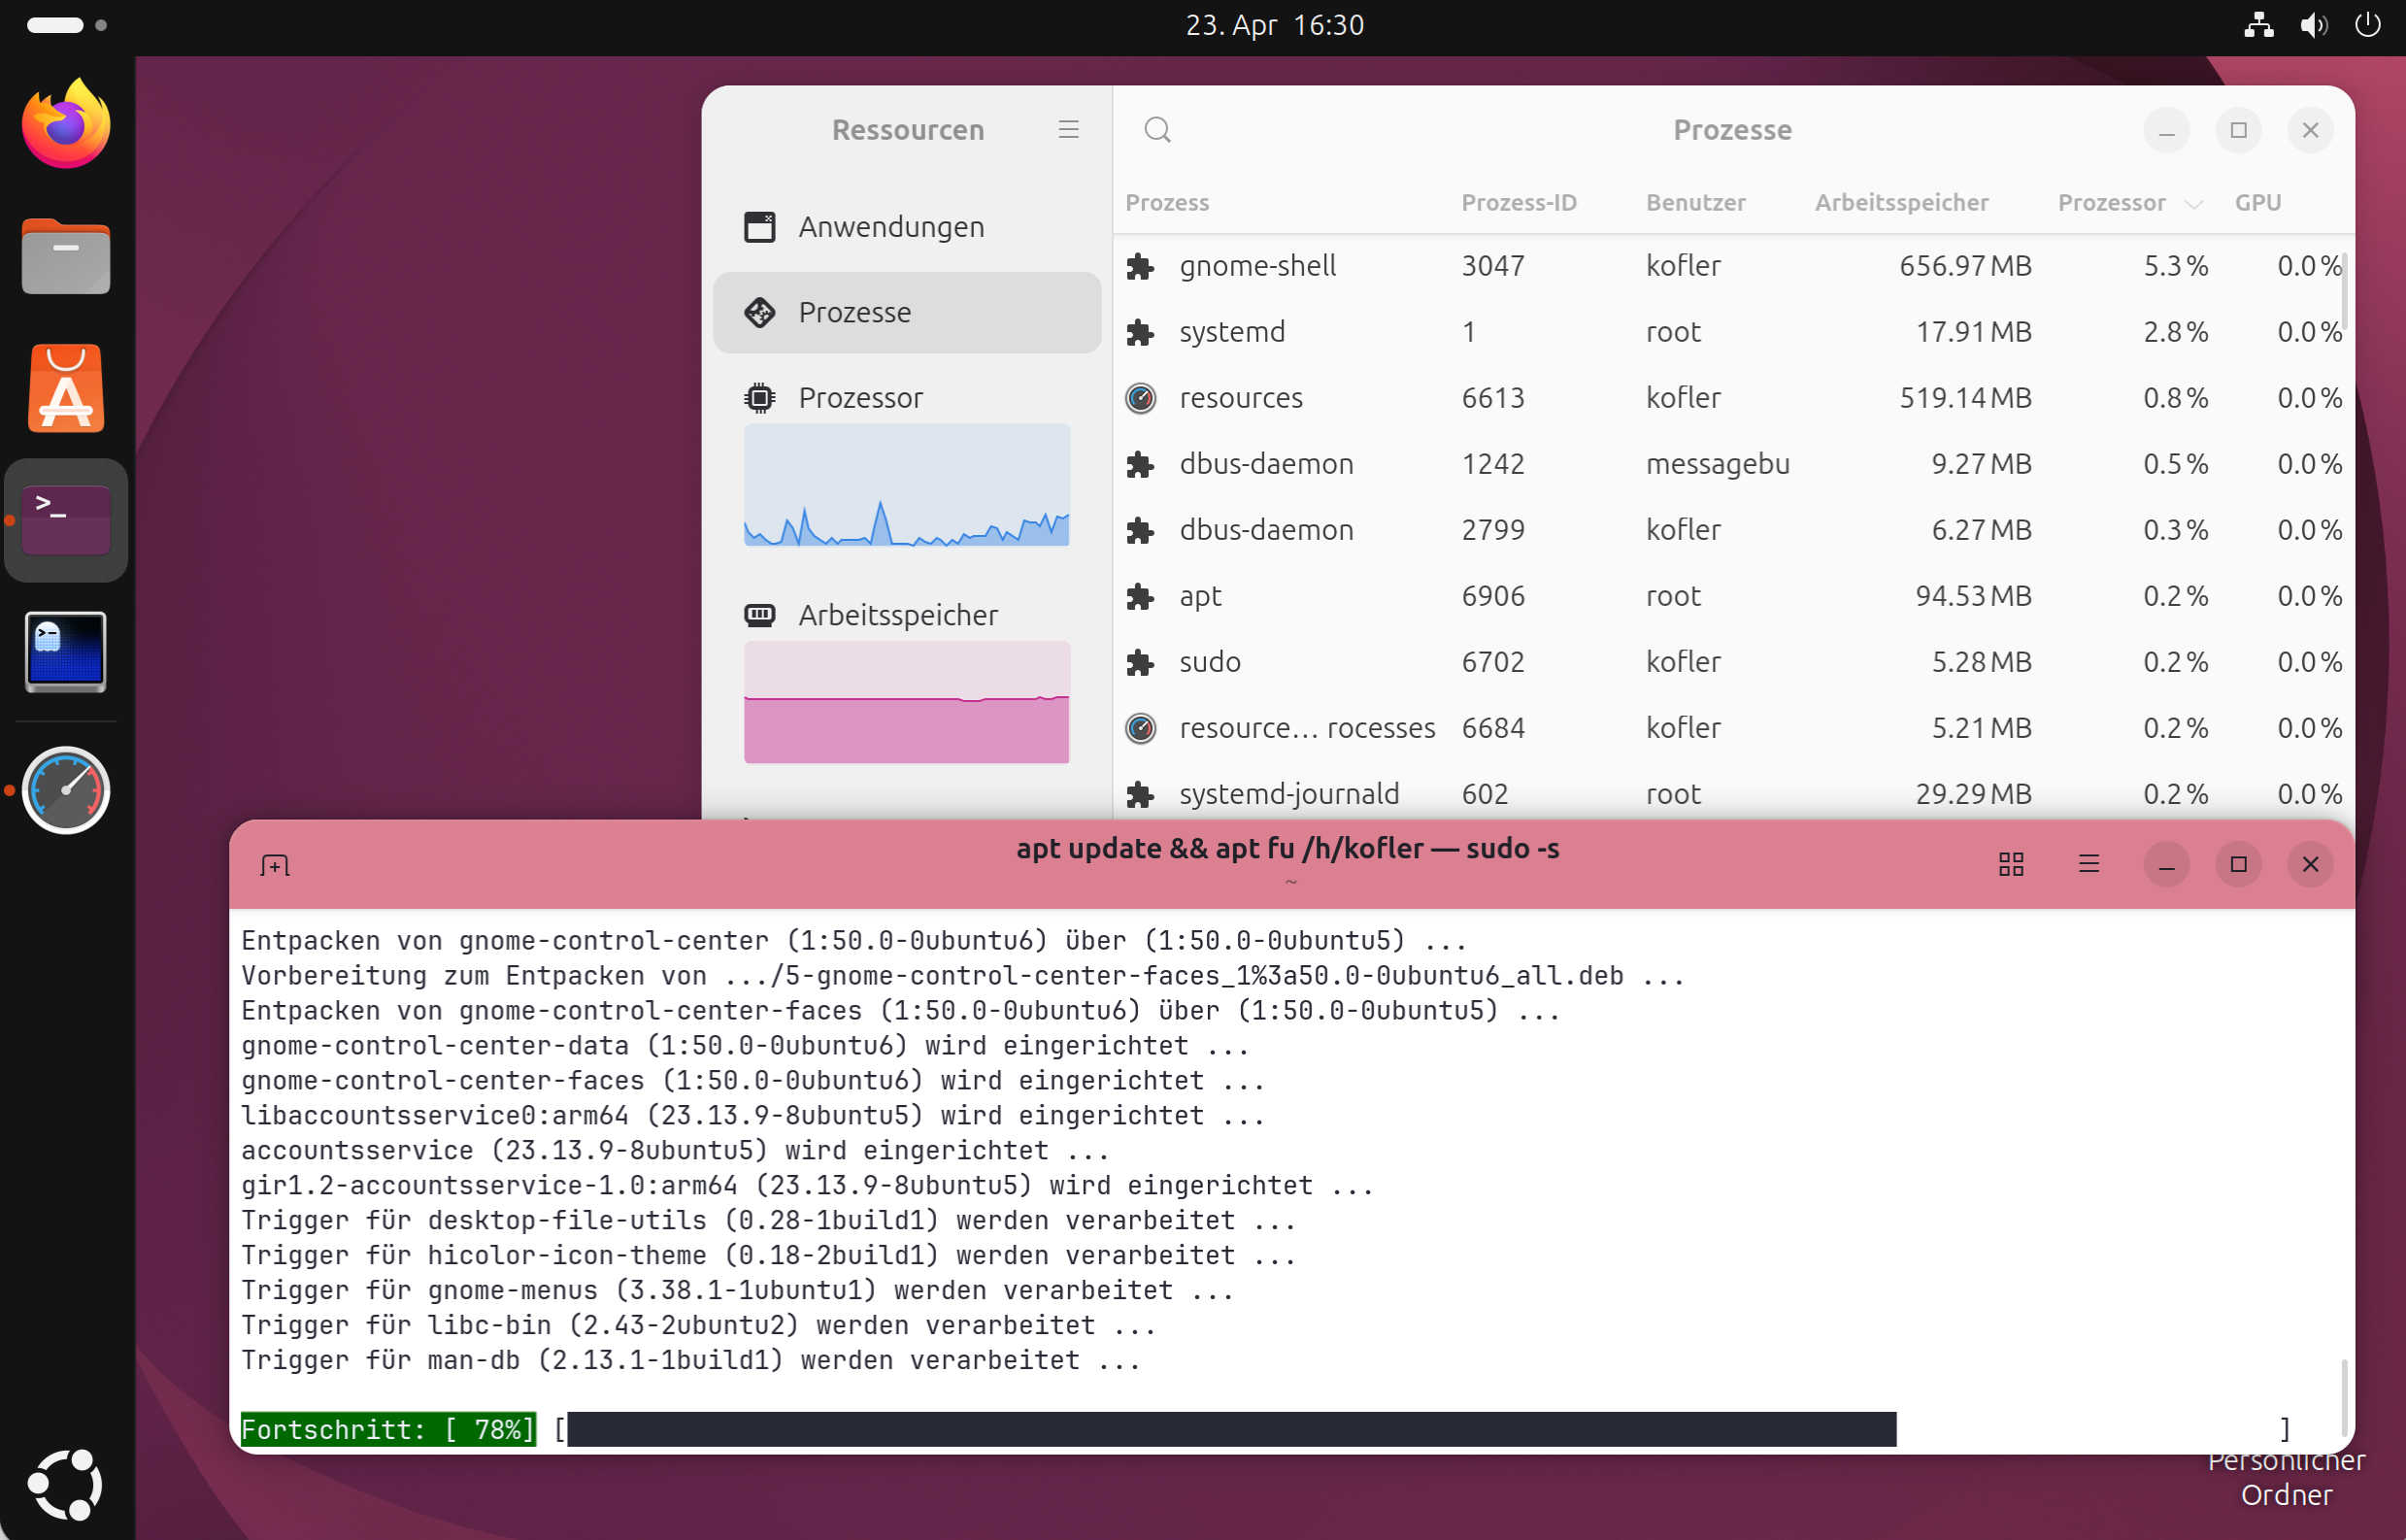
Task: Switch to Anwendungen sidebar item
Action: point(890,227)
